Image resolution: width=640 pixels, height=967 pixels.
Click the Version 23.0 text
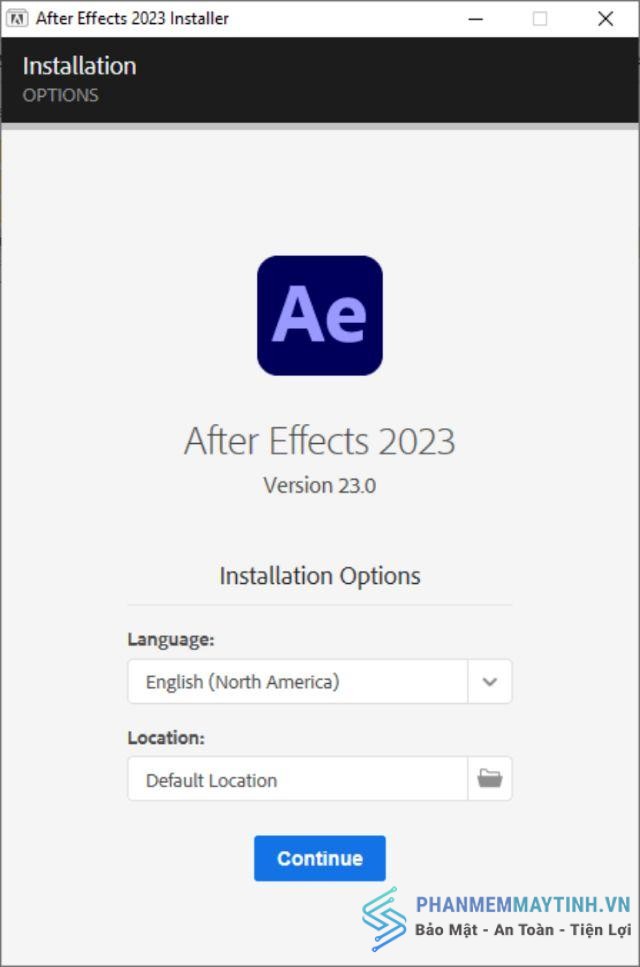tap(319, 486)
